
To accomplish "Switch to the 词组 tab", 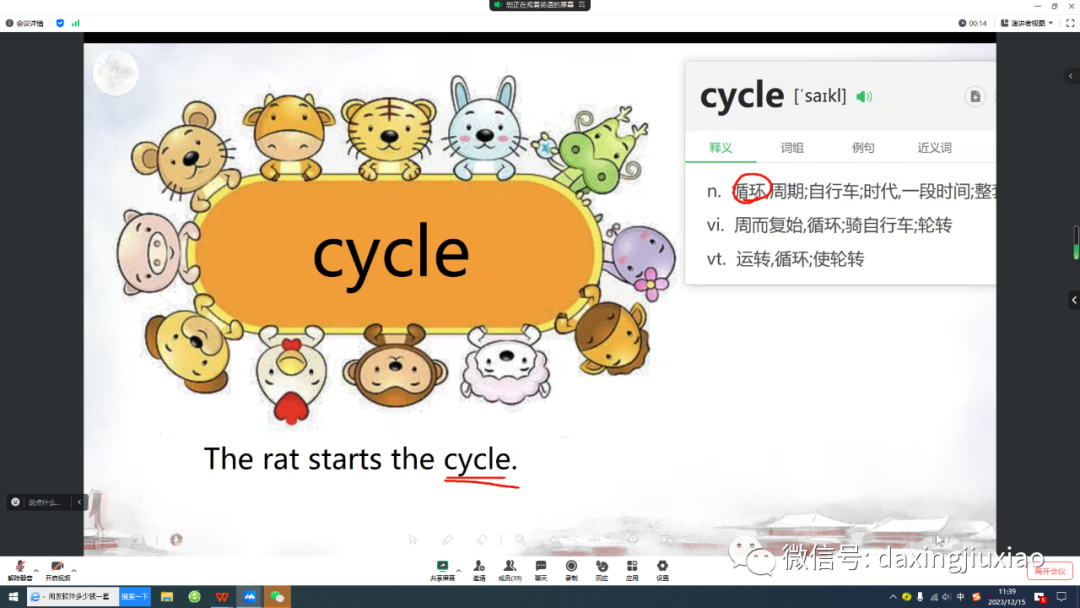I will click(x=792, y=148).
